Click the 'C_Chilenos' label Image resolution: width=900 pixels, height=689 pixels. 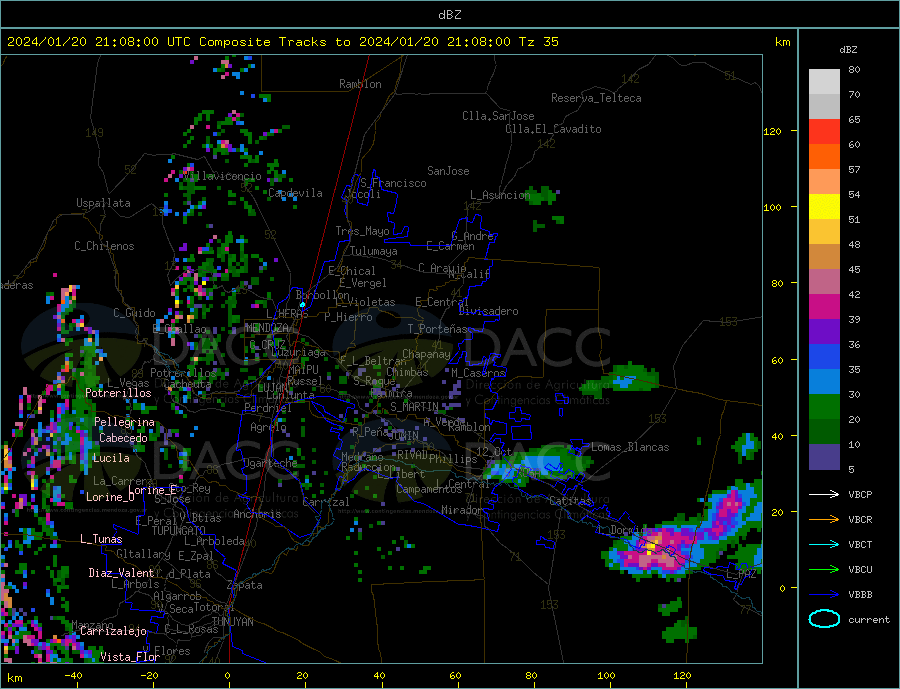coord(104,246)
